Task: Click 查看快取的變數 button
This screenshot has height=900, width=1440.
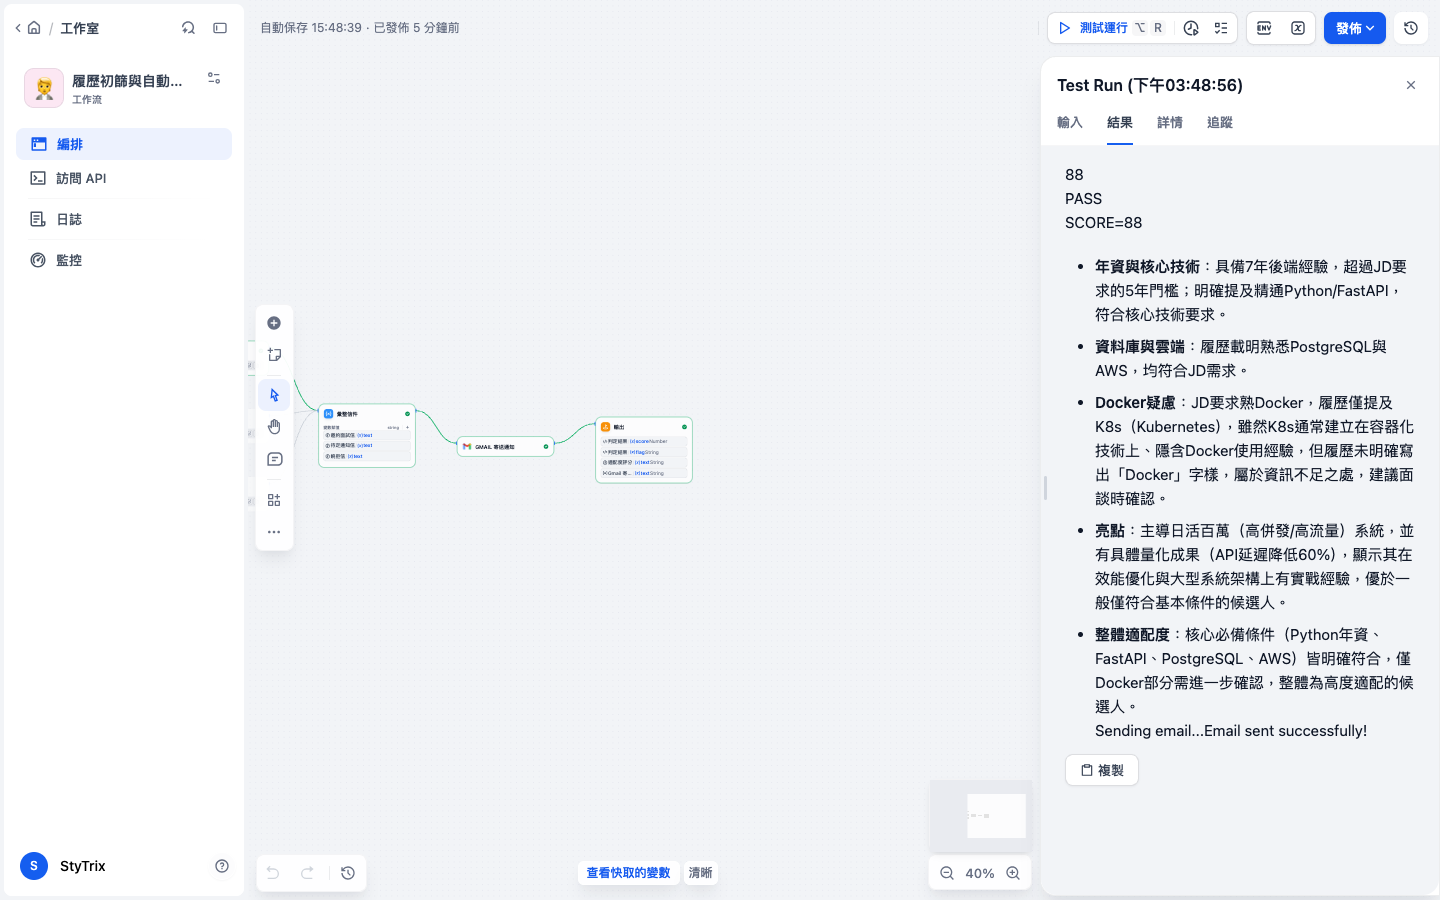Action: click(628, 873)
